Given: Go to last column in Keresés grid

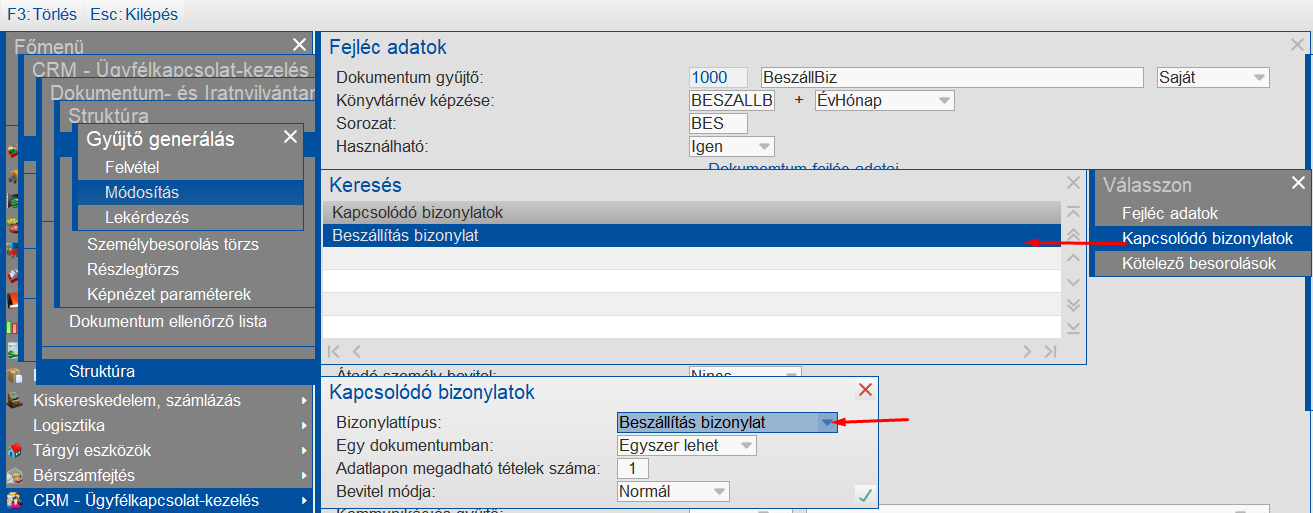Looking at the screenshot, I should [1050, 351].
